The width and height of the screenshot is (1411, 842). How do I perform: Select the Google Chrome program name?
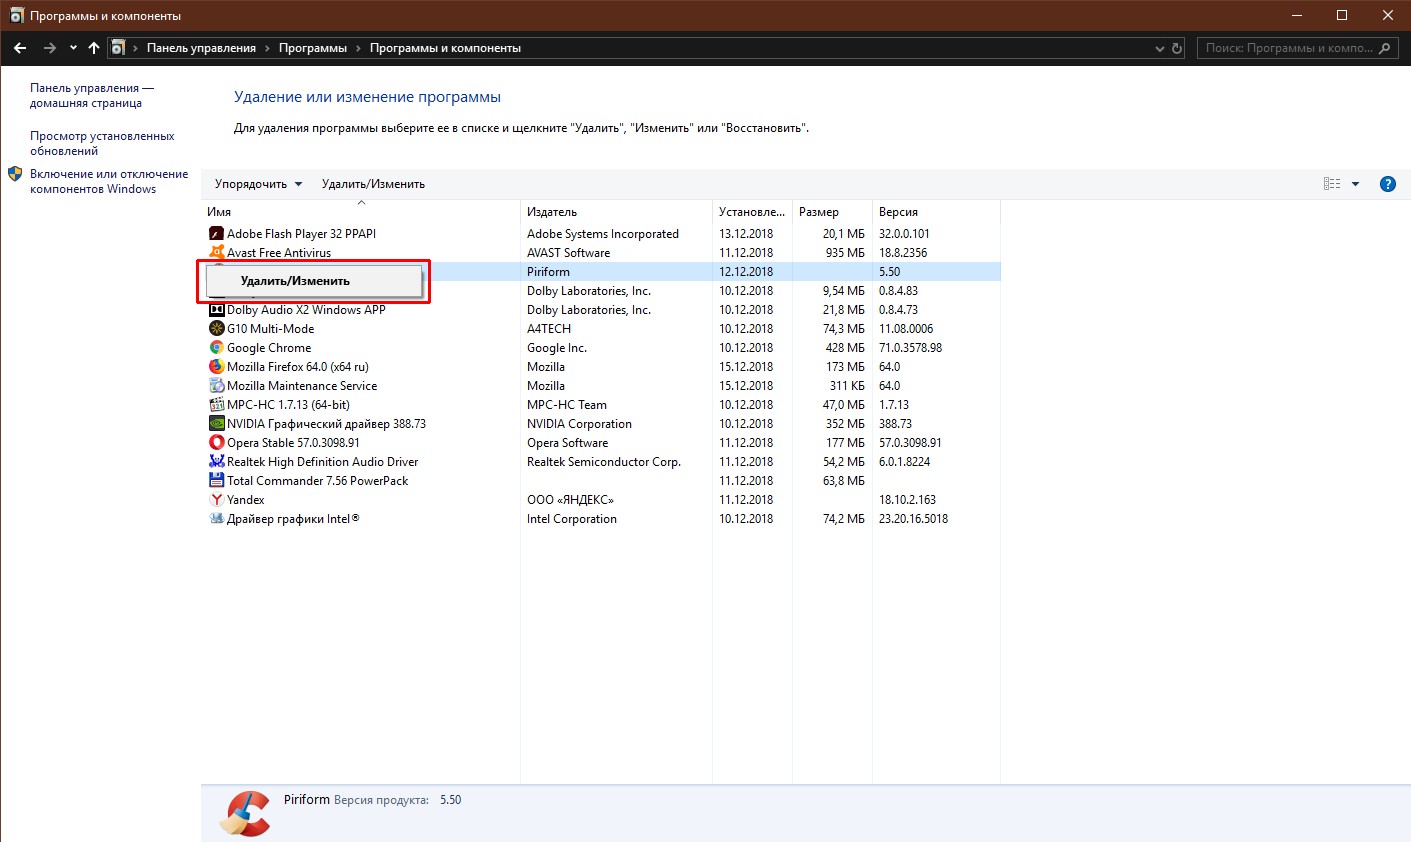coord(269,348)
